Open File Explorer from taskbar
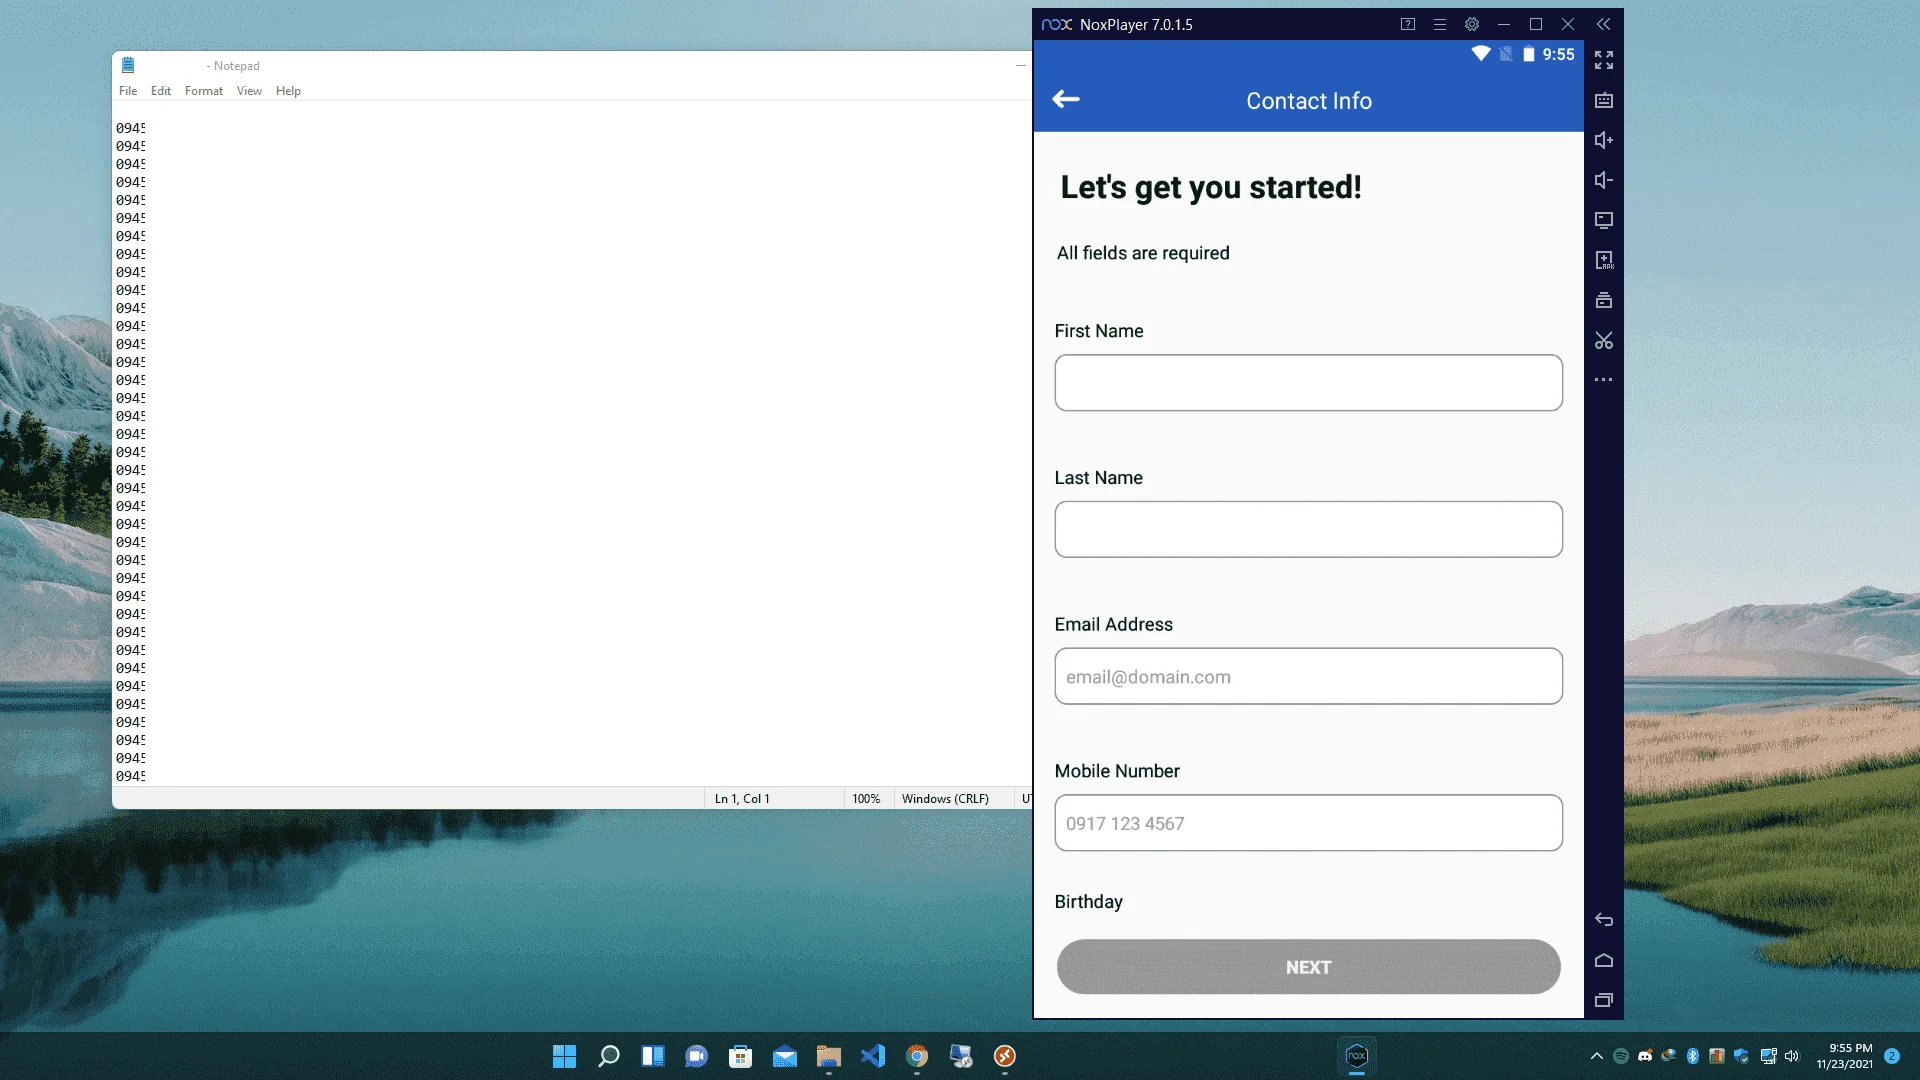 (x=829, y=1056)
